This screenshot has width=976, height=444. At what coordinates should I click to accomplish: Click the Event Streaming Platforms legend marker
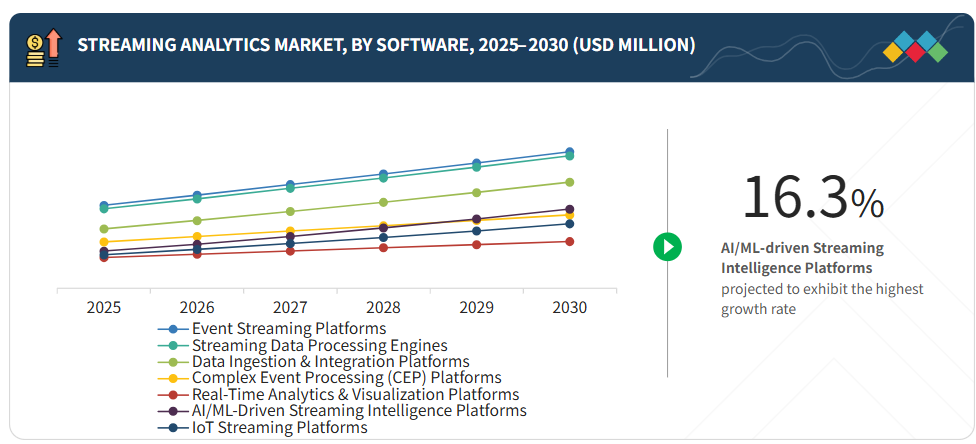click(x=173, y=329)
